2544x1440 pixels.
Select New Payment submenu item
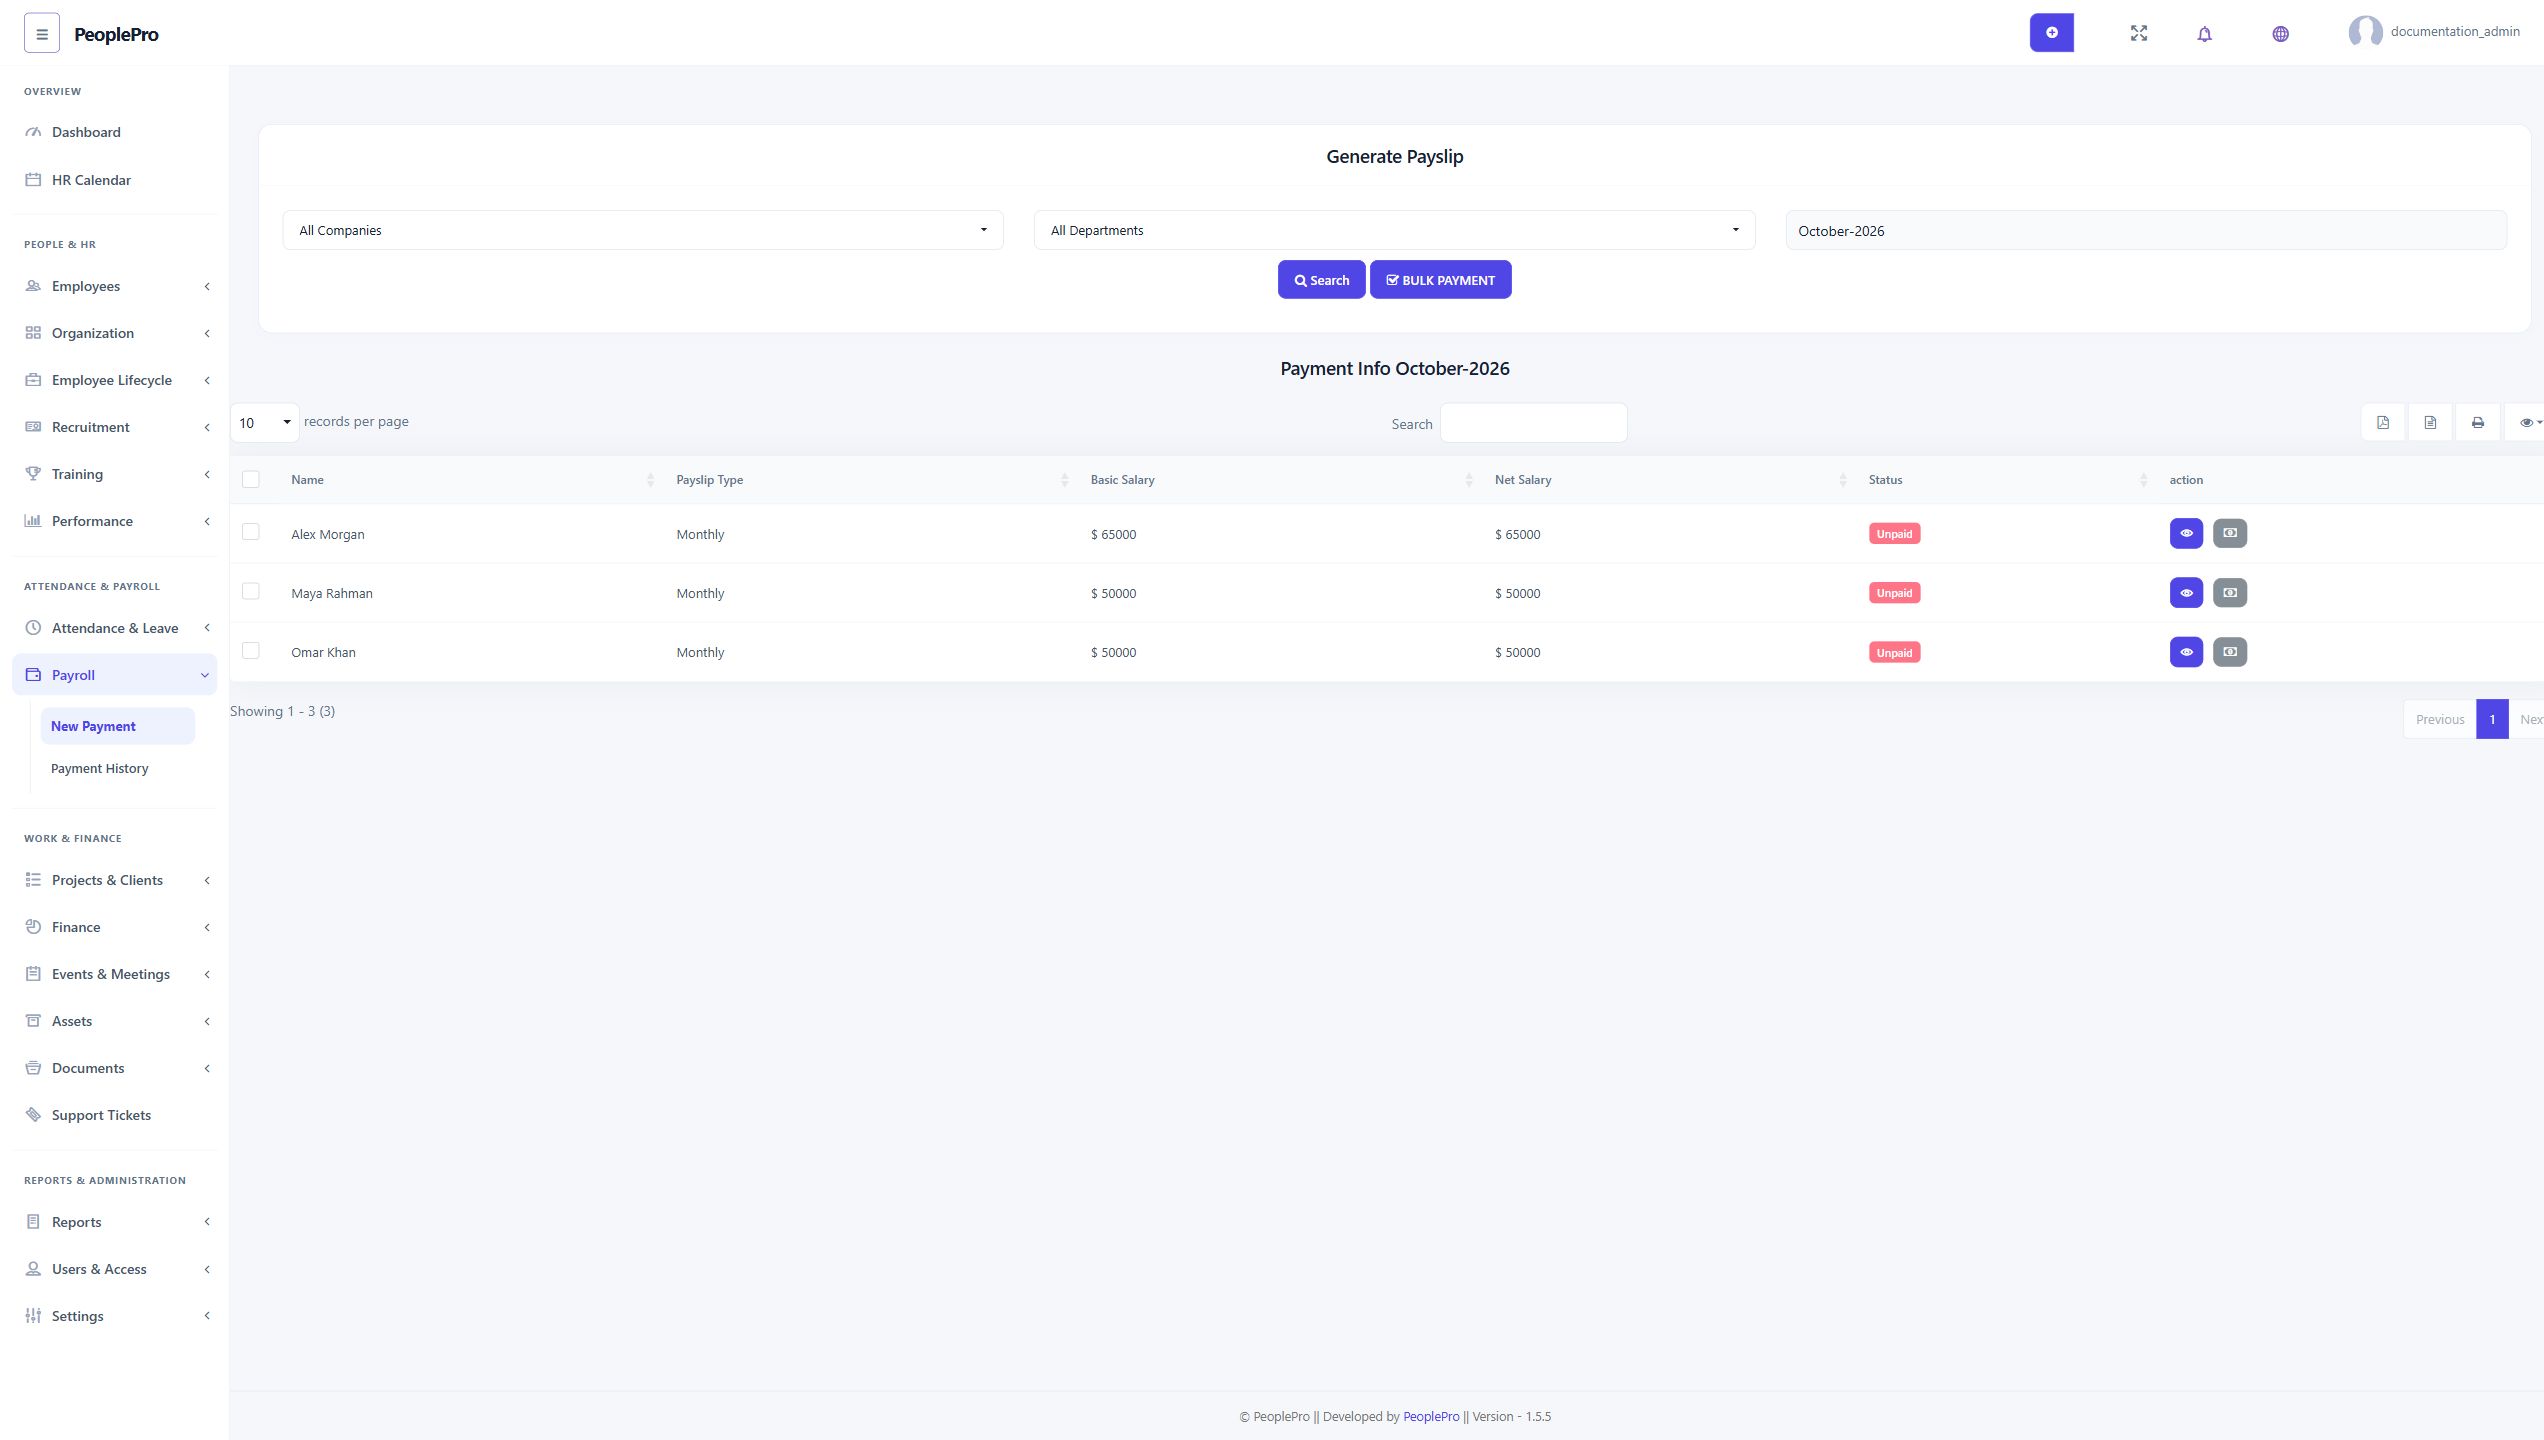[x=118, y=726]
